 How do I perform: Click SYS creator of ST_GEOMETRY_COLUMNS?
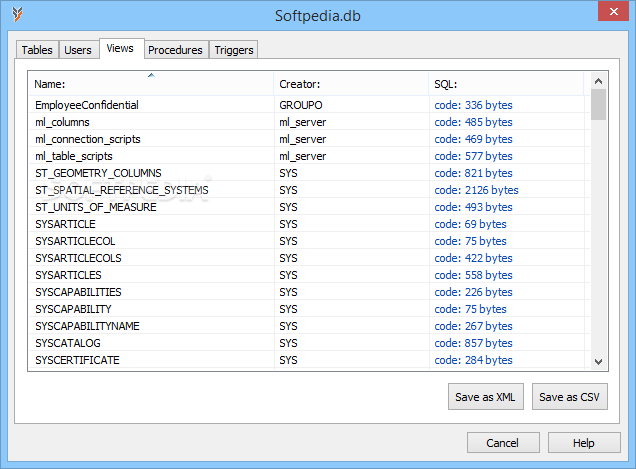(x=288, y=173)
